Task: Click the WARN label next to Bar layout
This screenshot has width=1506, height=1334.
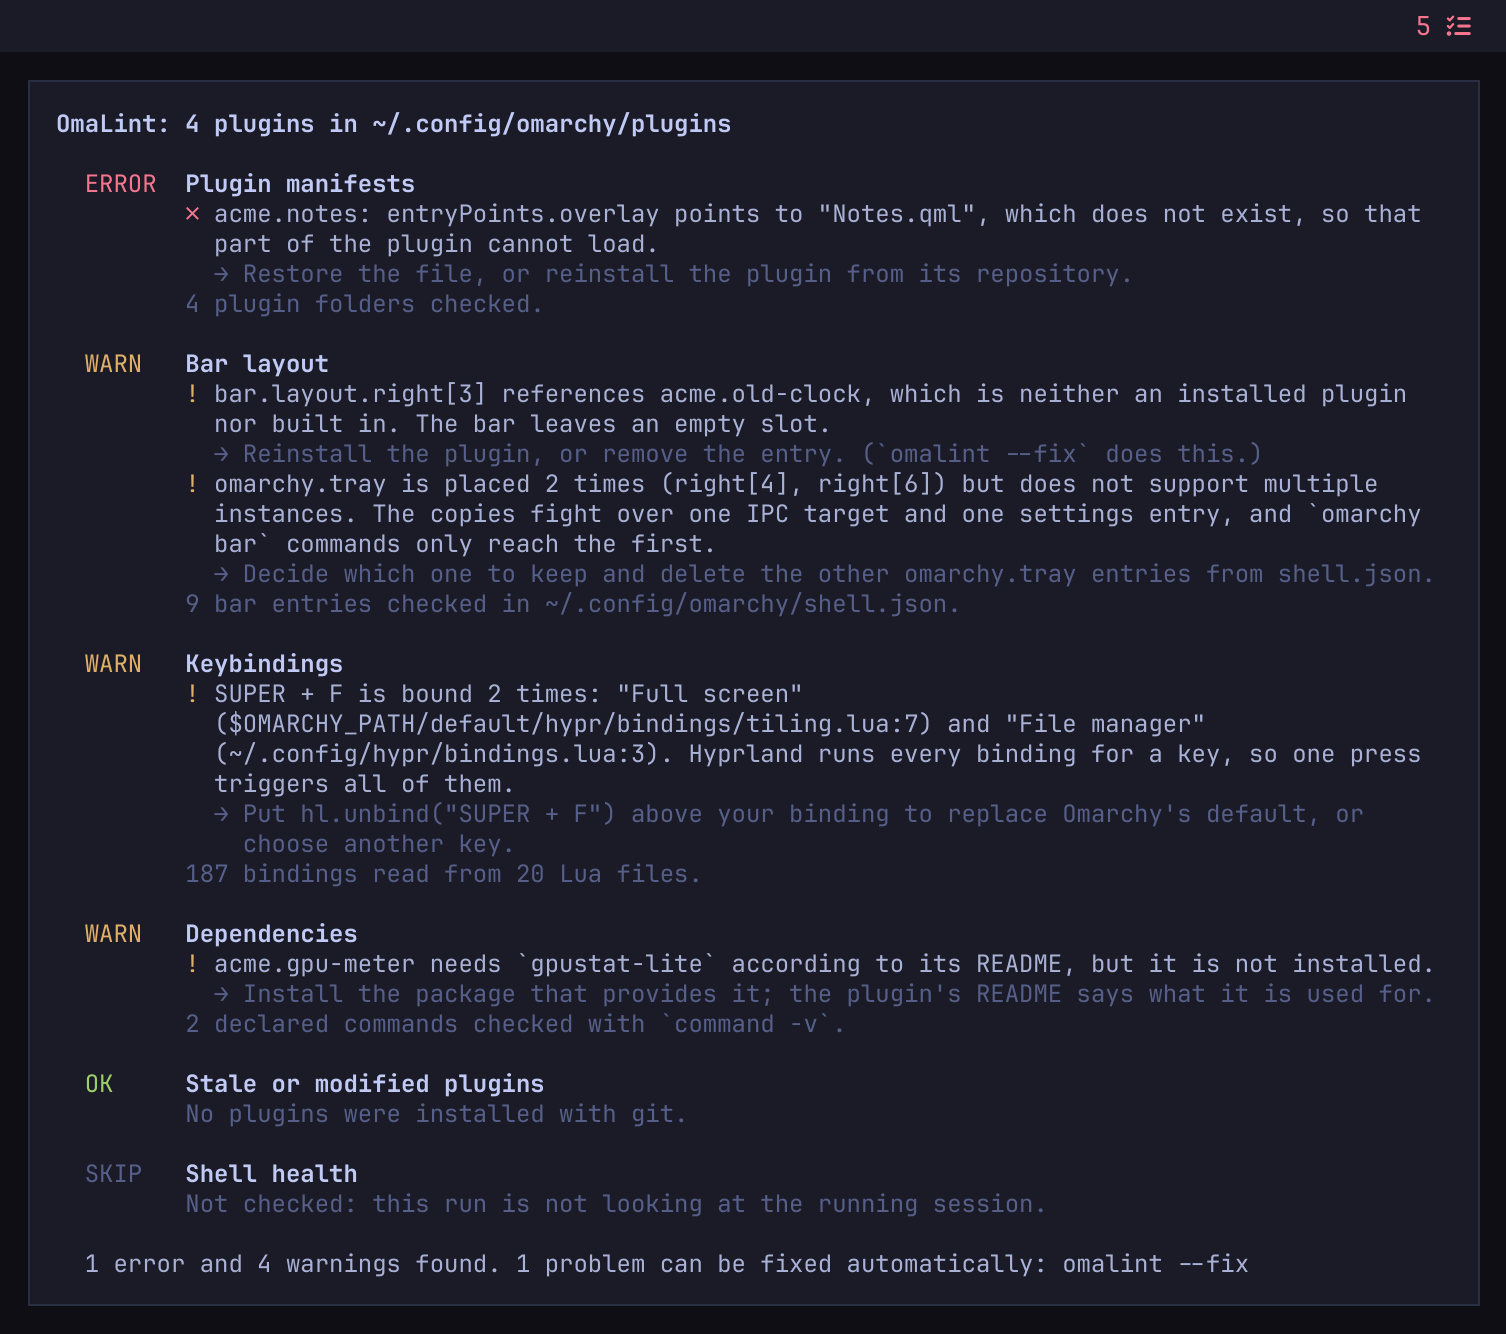Action: pyautogui.click(x=113, y=364)
